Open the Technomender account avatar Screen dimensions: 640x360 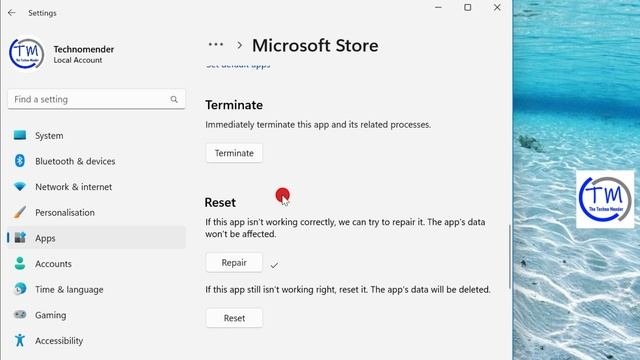27,54
